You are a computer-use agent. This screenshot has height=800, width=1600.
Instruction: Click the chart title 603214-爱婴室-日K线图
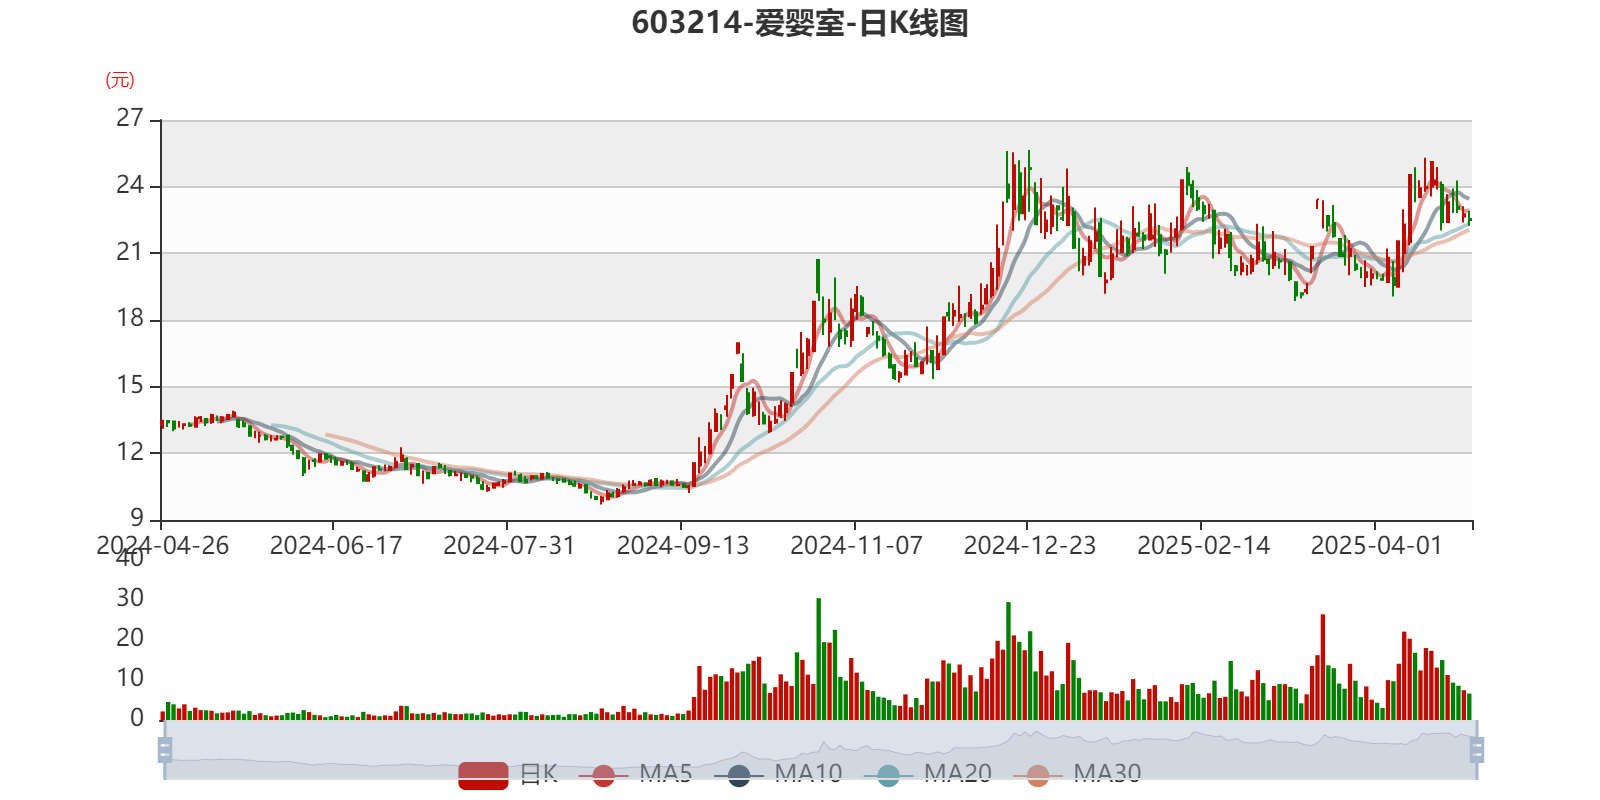800,23
